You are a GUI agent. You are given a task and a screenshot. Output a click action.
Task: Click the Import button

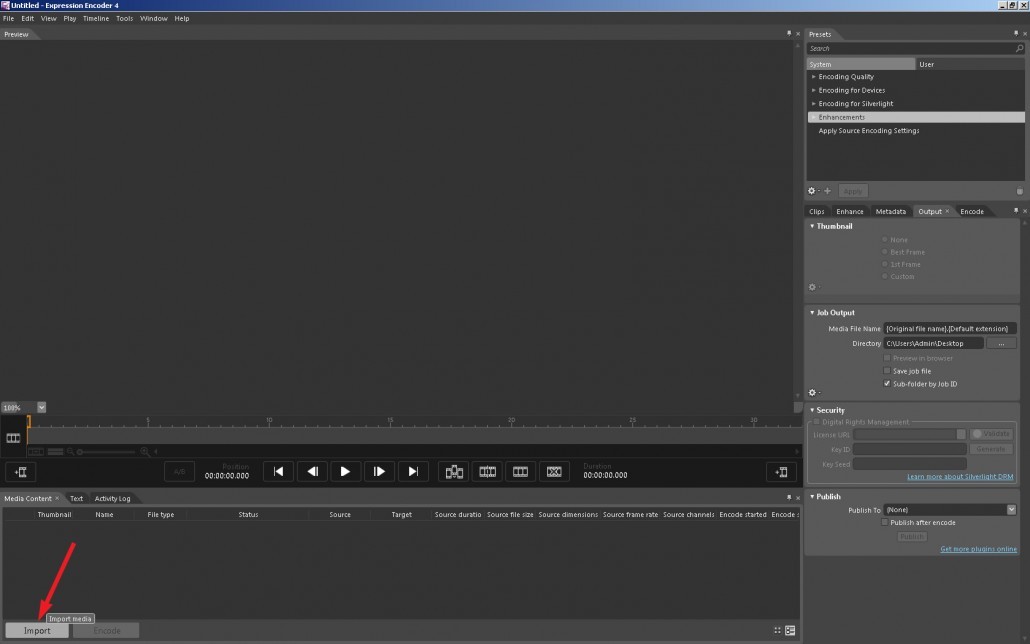(x=37, y=631)
